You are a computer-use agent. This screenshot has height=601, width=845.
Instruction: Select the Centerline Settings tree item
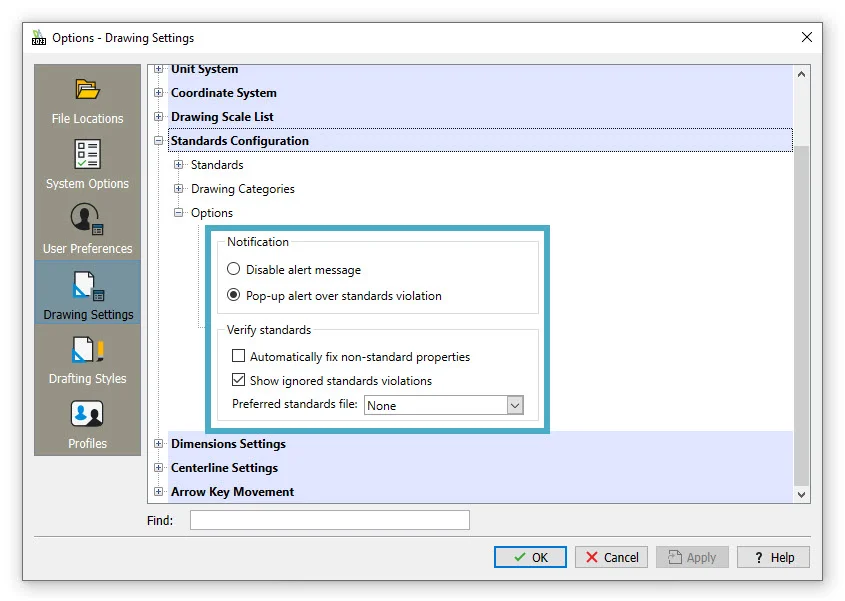pos(224,468)
